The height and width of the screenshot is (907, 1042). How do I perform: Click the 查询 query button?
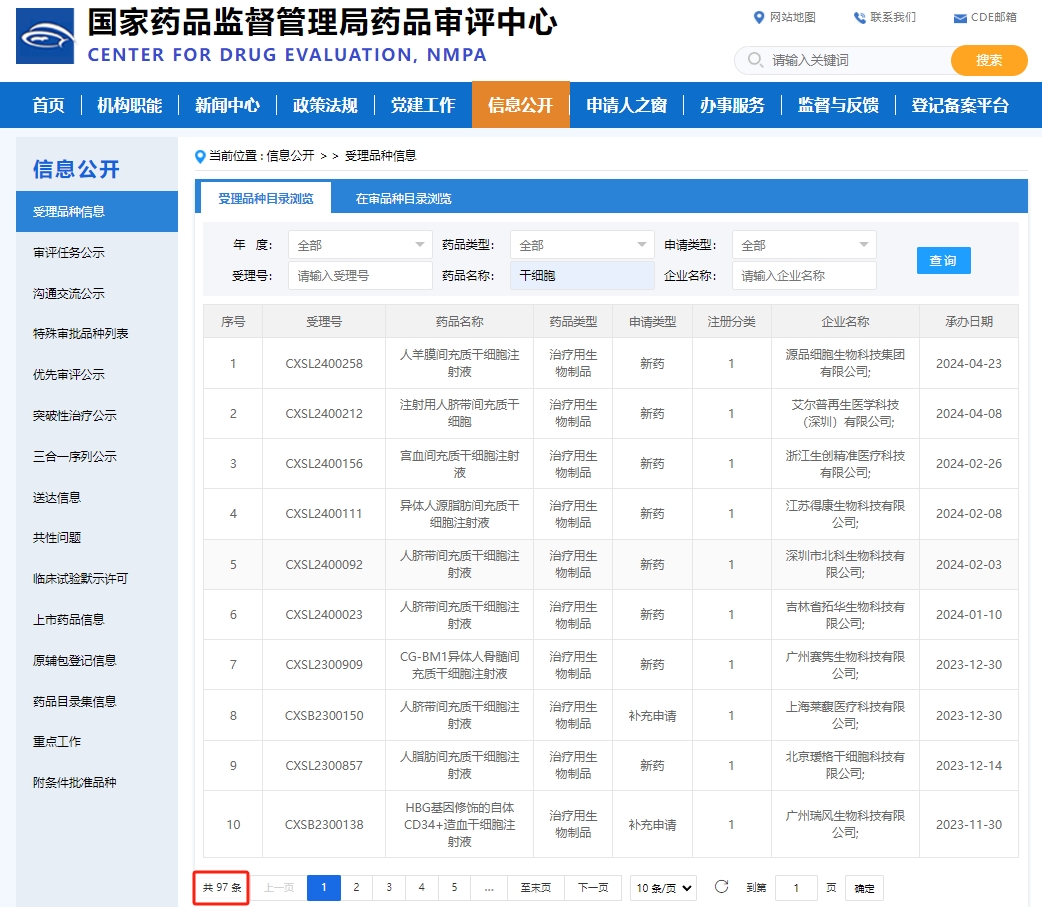[x=943, y=259]
